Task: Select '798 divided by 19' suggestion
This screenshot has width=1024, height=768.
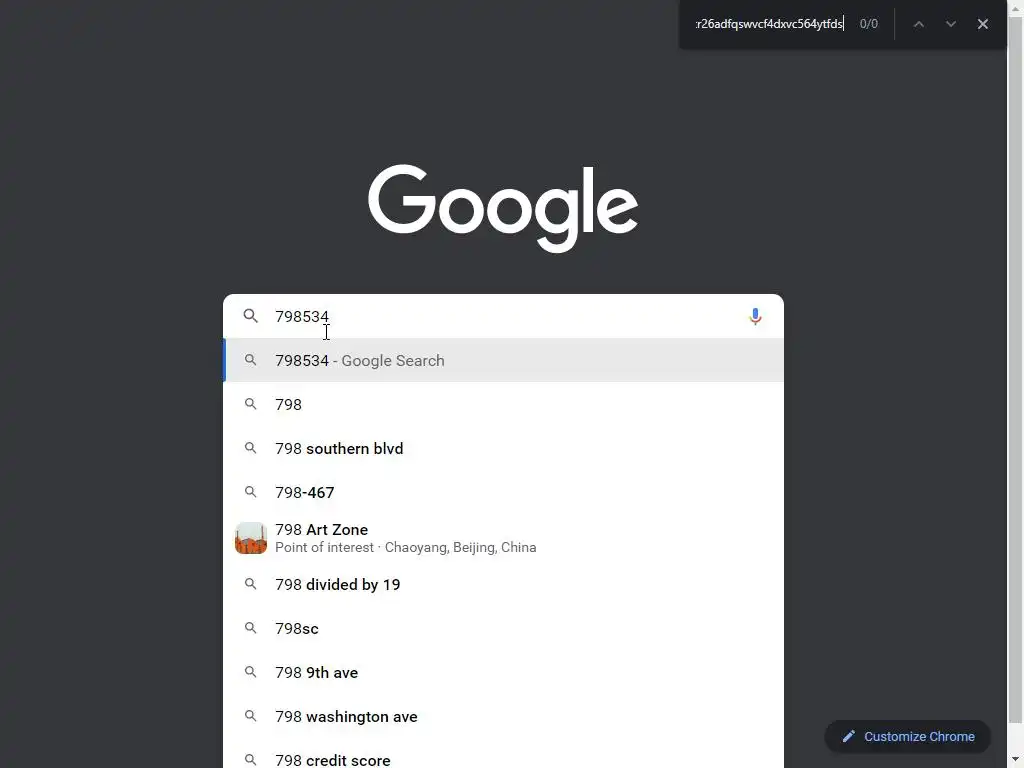Action: pos(504,584)
